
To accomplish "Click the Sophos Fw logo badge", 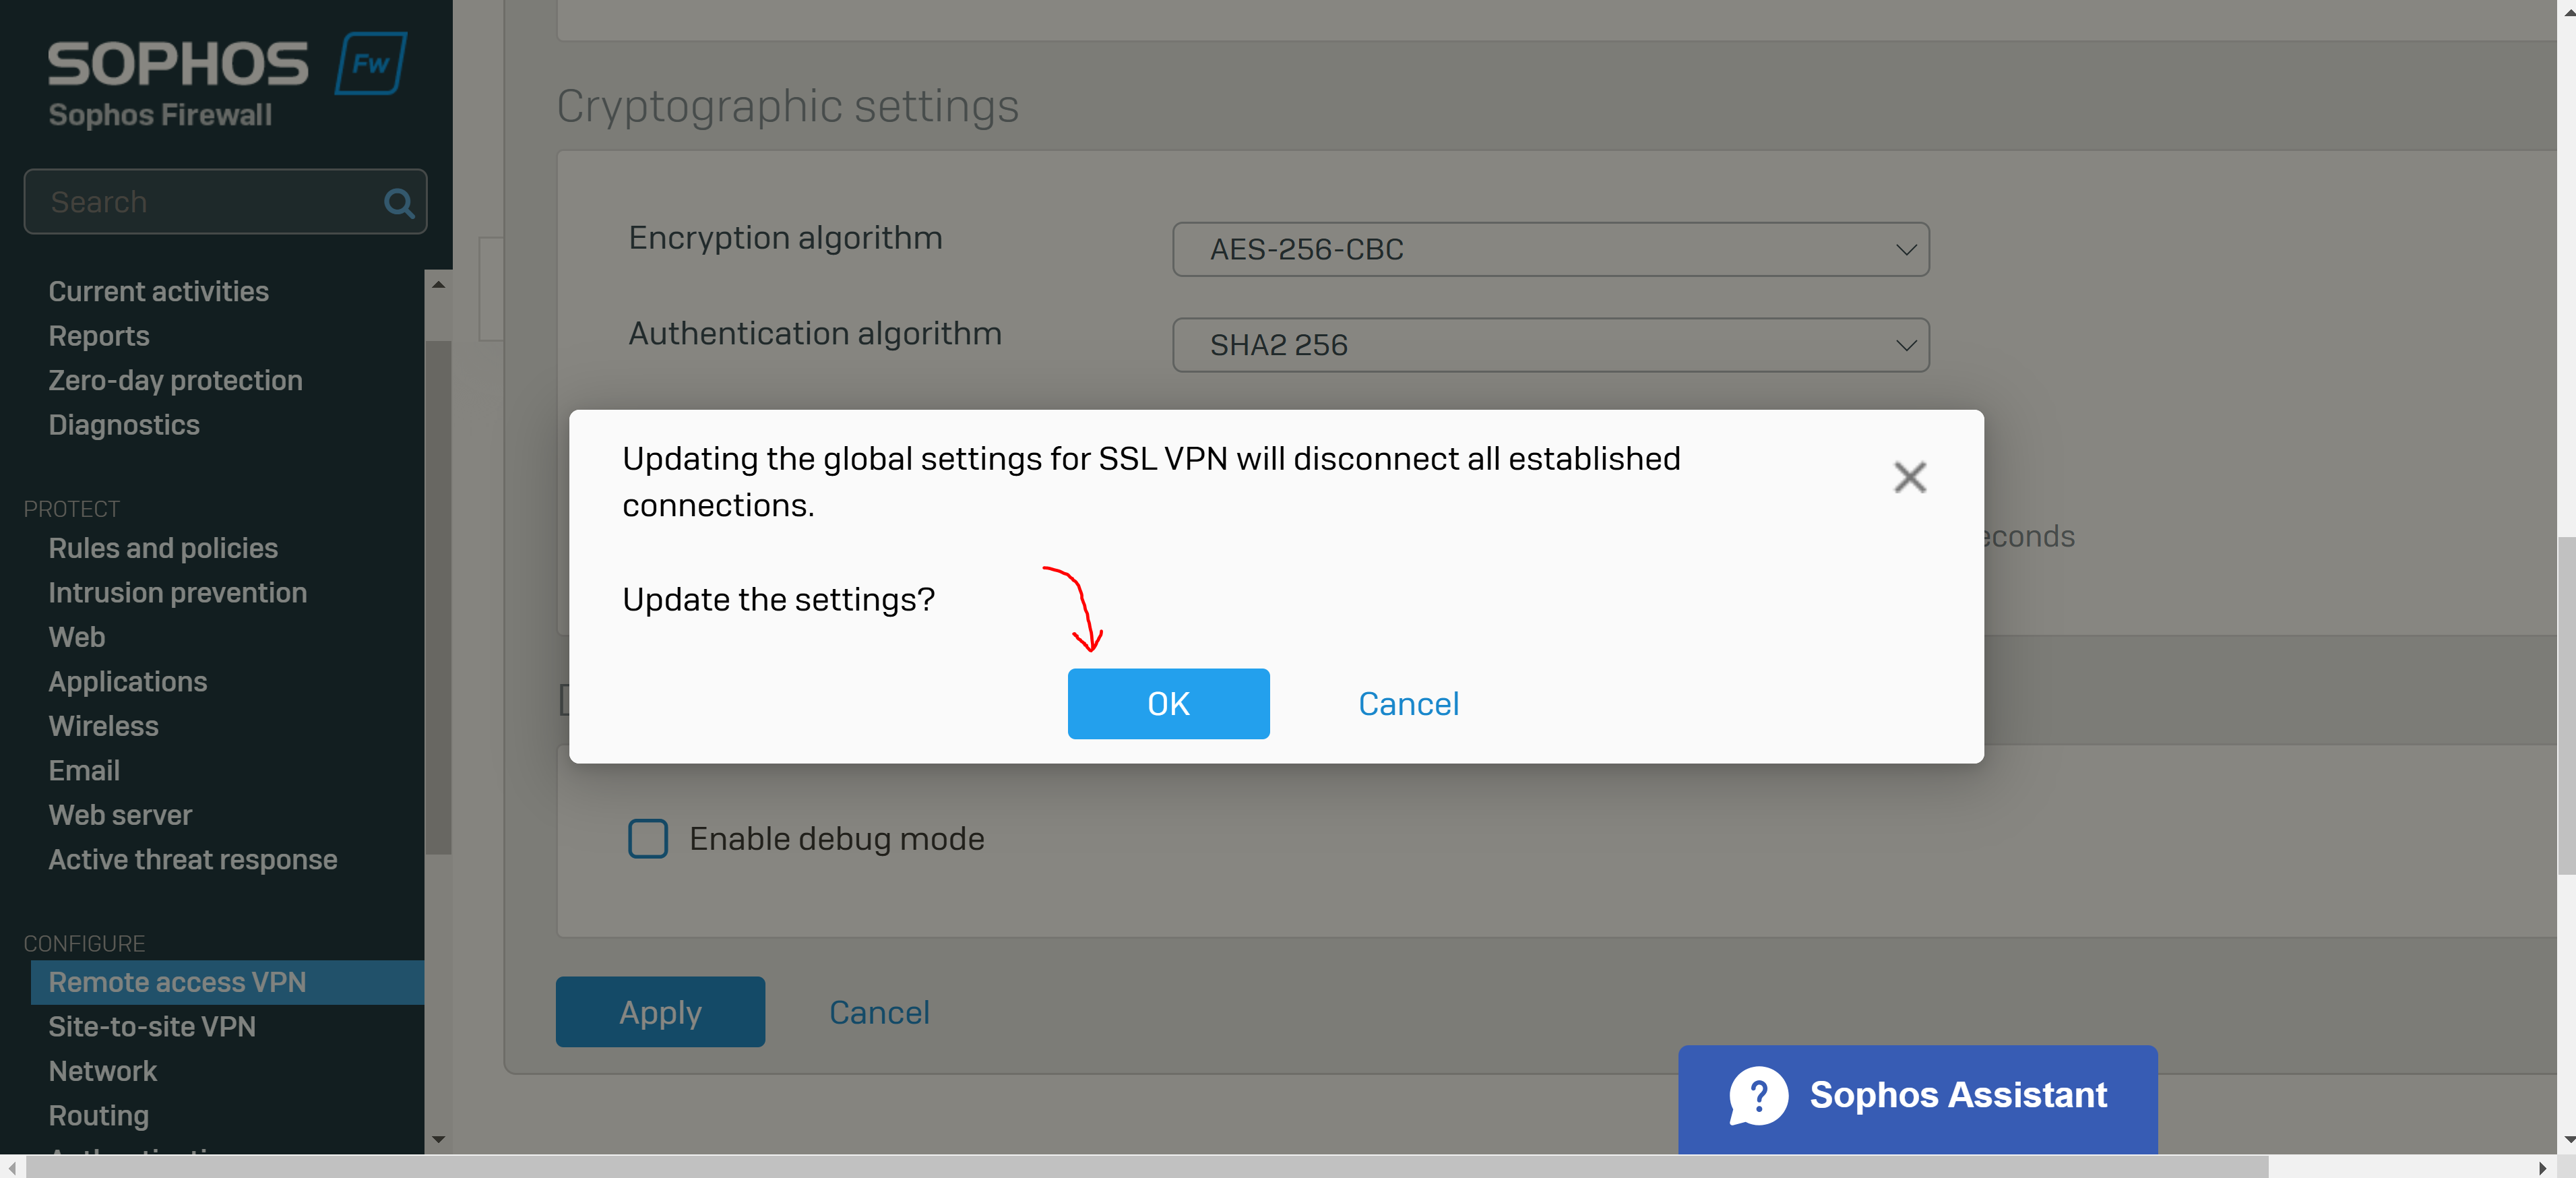I will point(371,63).
